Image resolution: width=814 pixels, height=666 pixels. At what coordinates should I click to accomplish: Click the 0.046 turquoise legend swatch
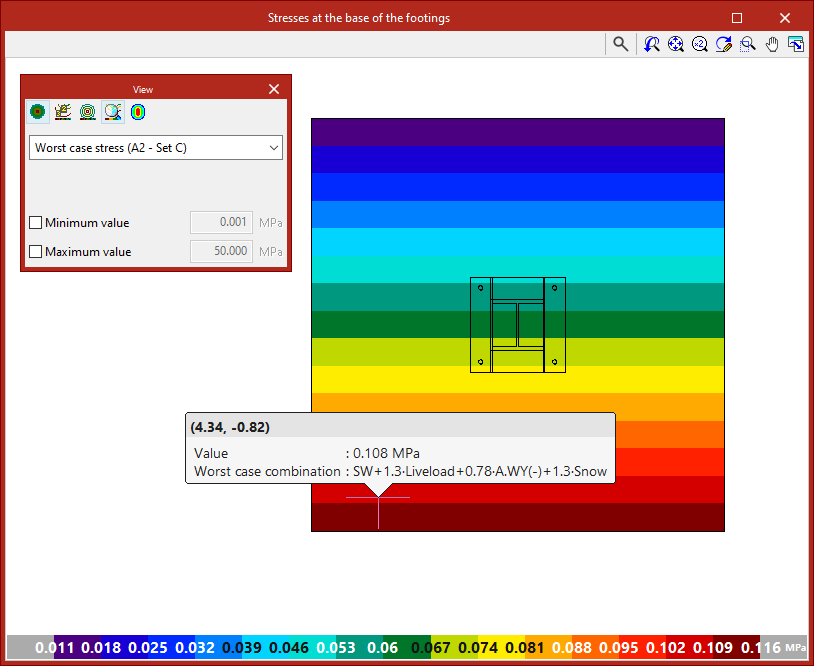313,647
